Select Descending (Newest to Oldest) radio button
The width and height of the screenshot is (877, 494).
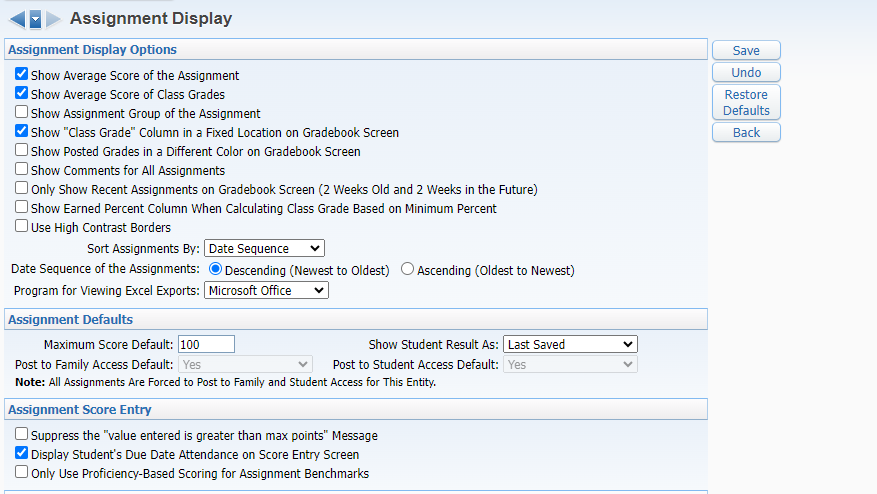(x=215, y=270)
